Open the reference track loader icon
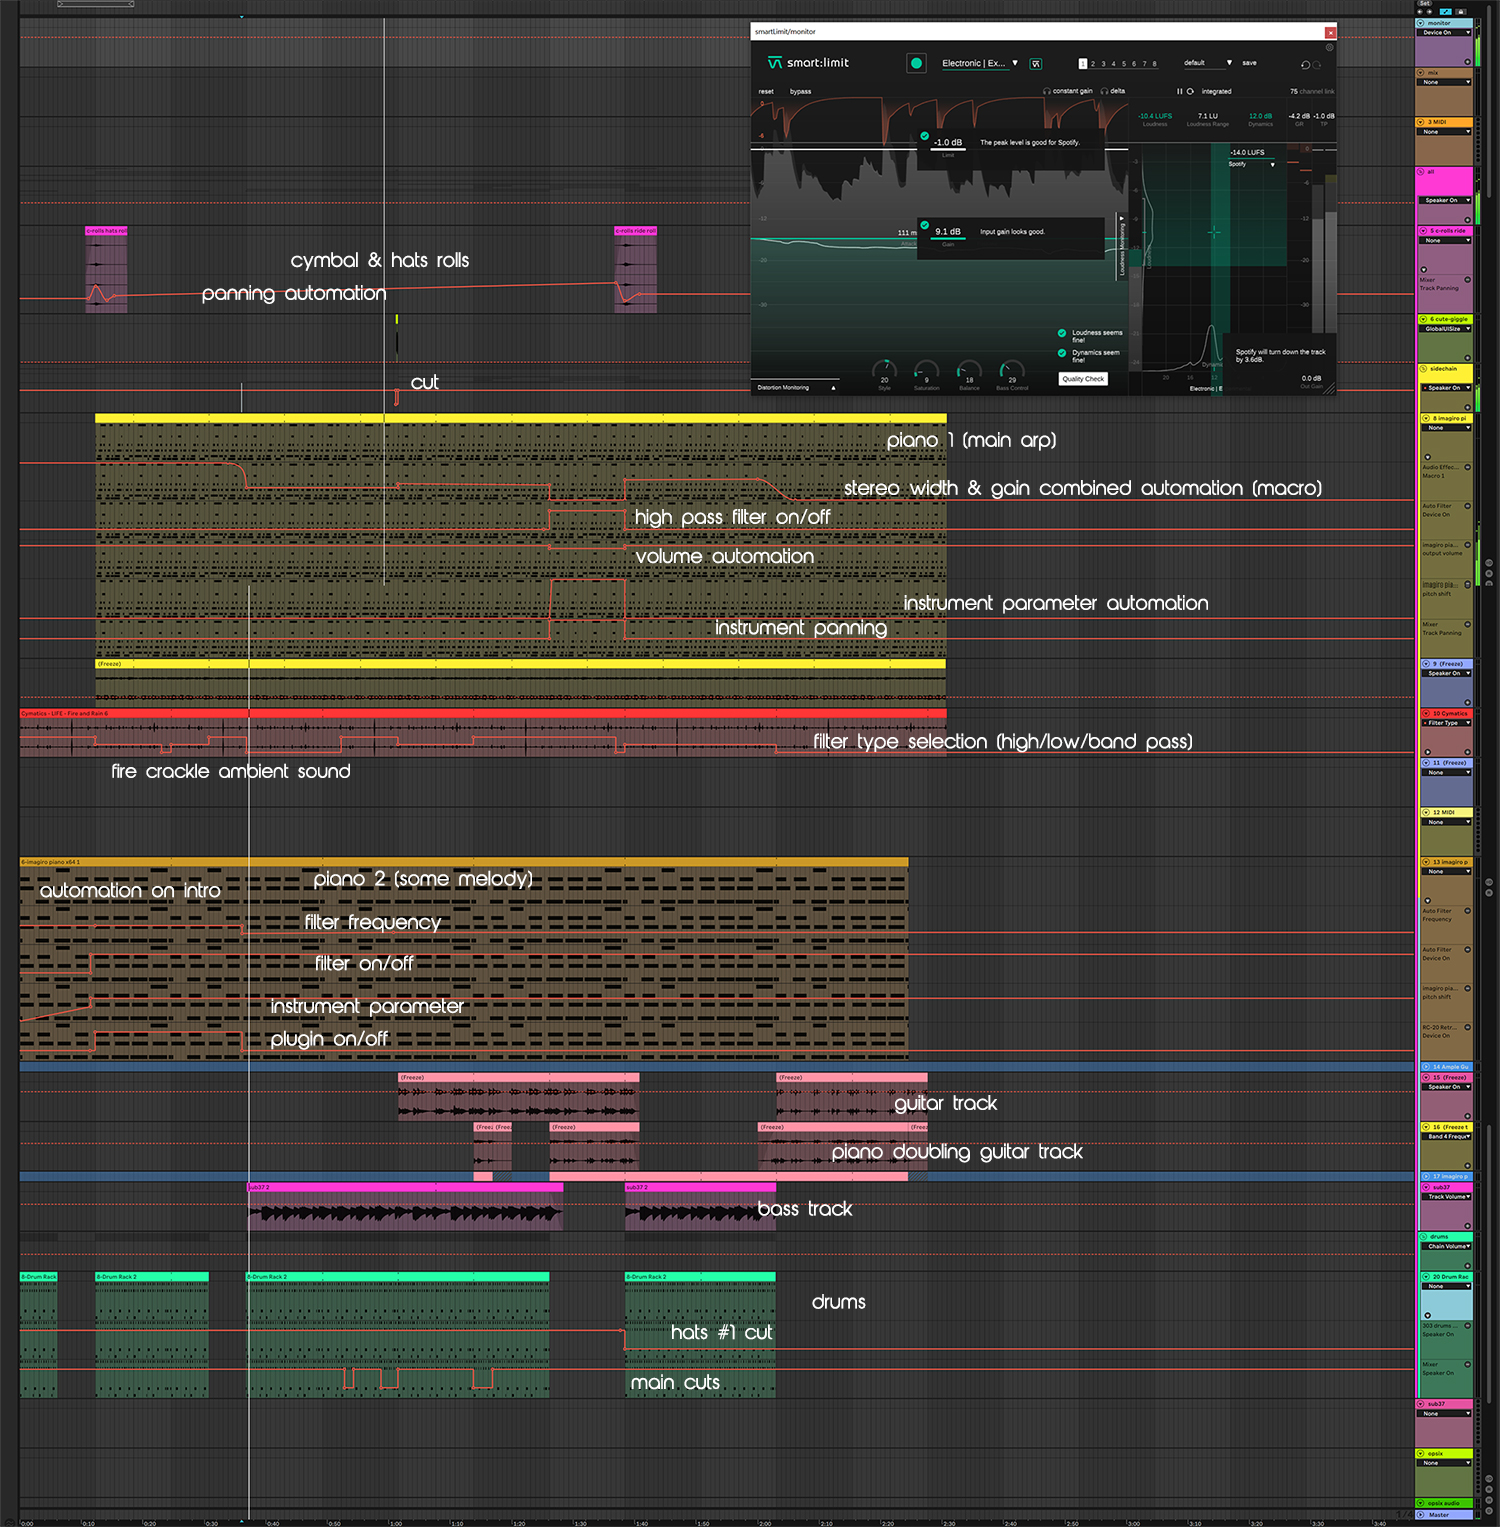 1036,64
